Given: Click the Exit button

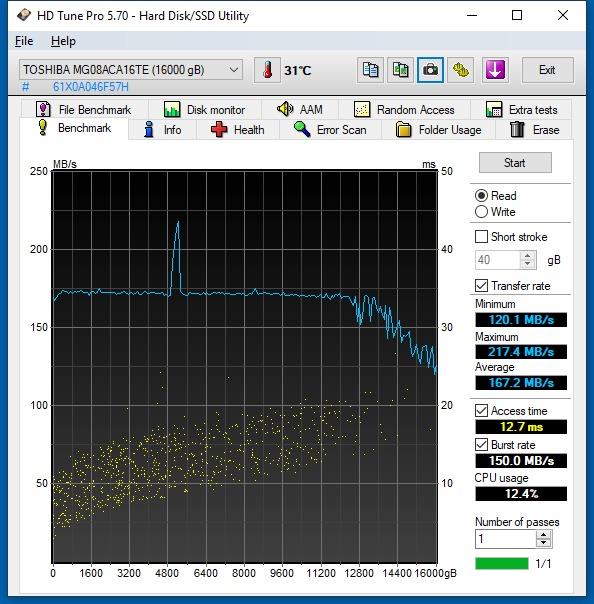Looking at the screenshot, I should point(547,70).
